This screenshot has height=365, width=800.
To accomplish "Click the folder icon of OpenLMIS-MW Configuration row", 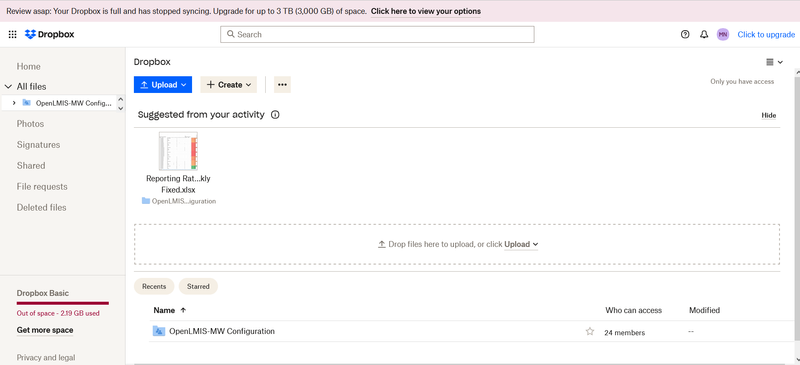I will (x=159, y=331).
